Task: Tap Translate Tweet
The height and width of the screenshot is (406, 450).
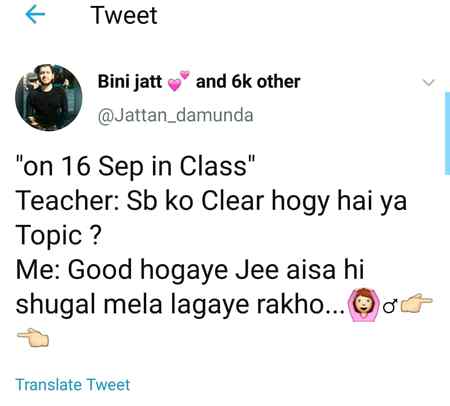Action: (72, 385)
